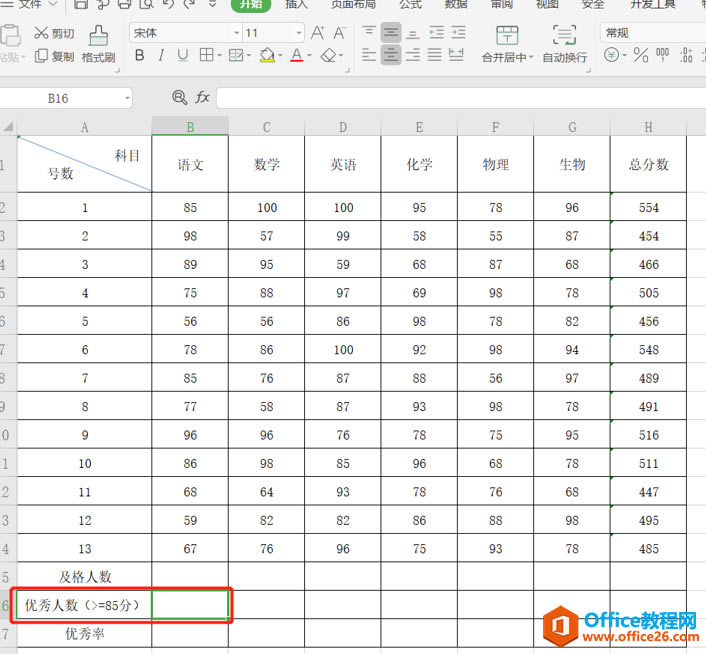Toggle Underline formatting
This screenshot has height=654, width=706.
point(182,55)
